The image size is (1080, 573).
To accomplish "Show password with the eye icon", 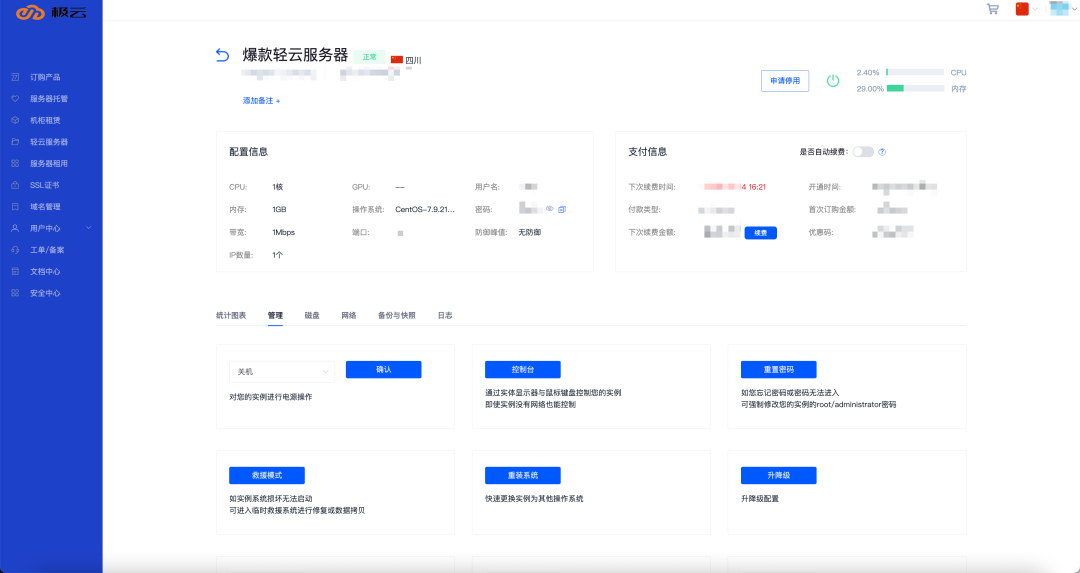I will (x=550, y=209).
